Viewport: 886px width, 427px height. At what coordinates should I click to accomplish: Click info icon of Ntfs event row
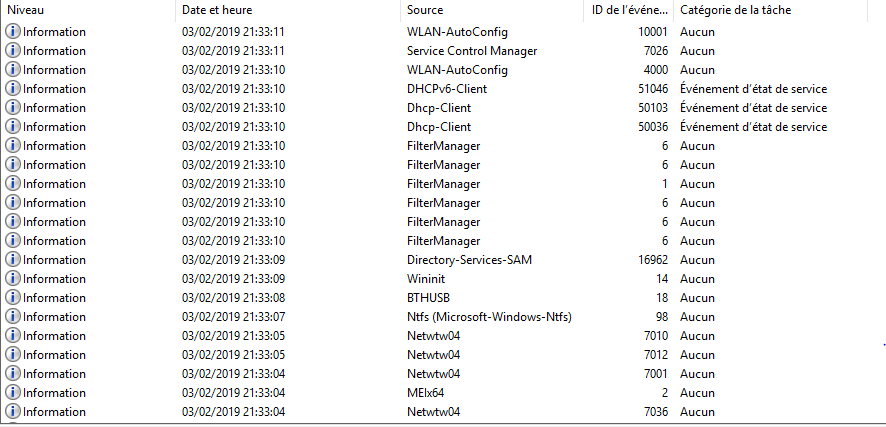(x=12, y=317)
